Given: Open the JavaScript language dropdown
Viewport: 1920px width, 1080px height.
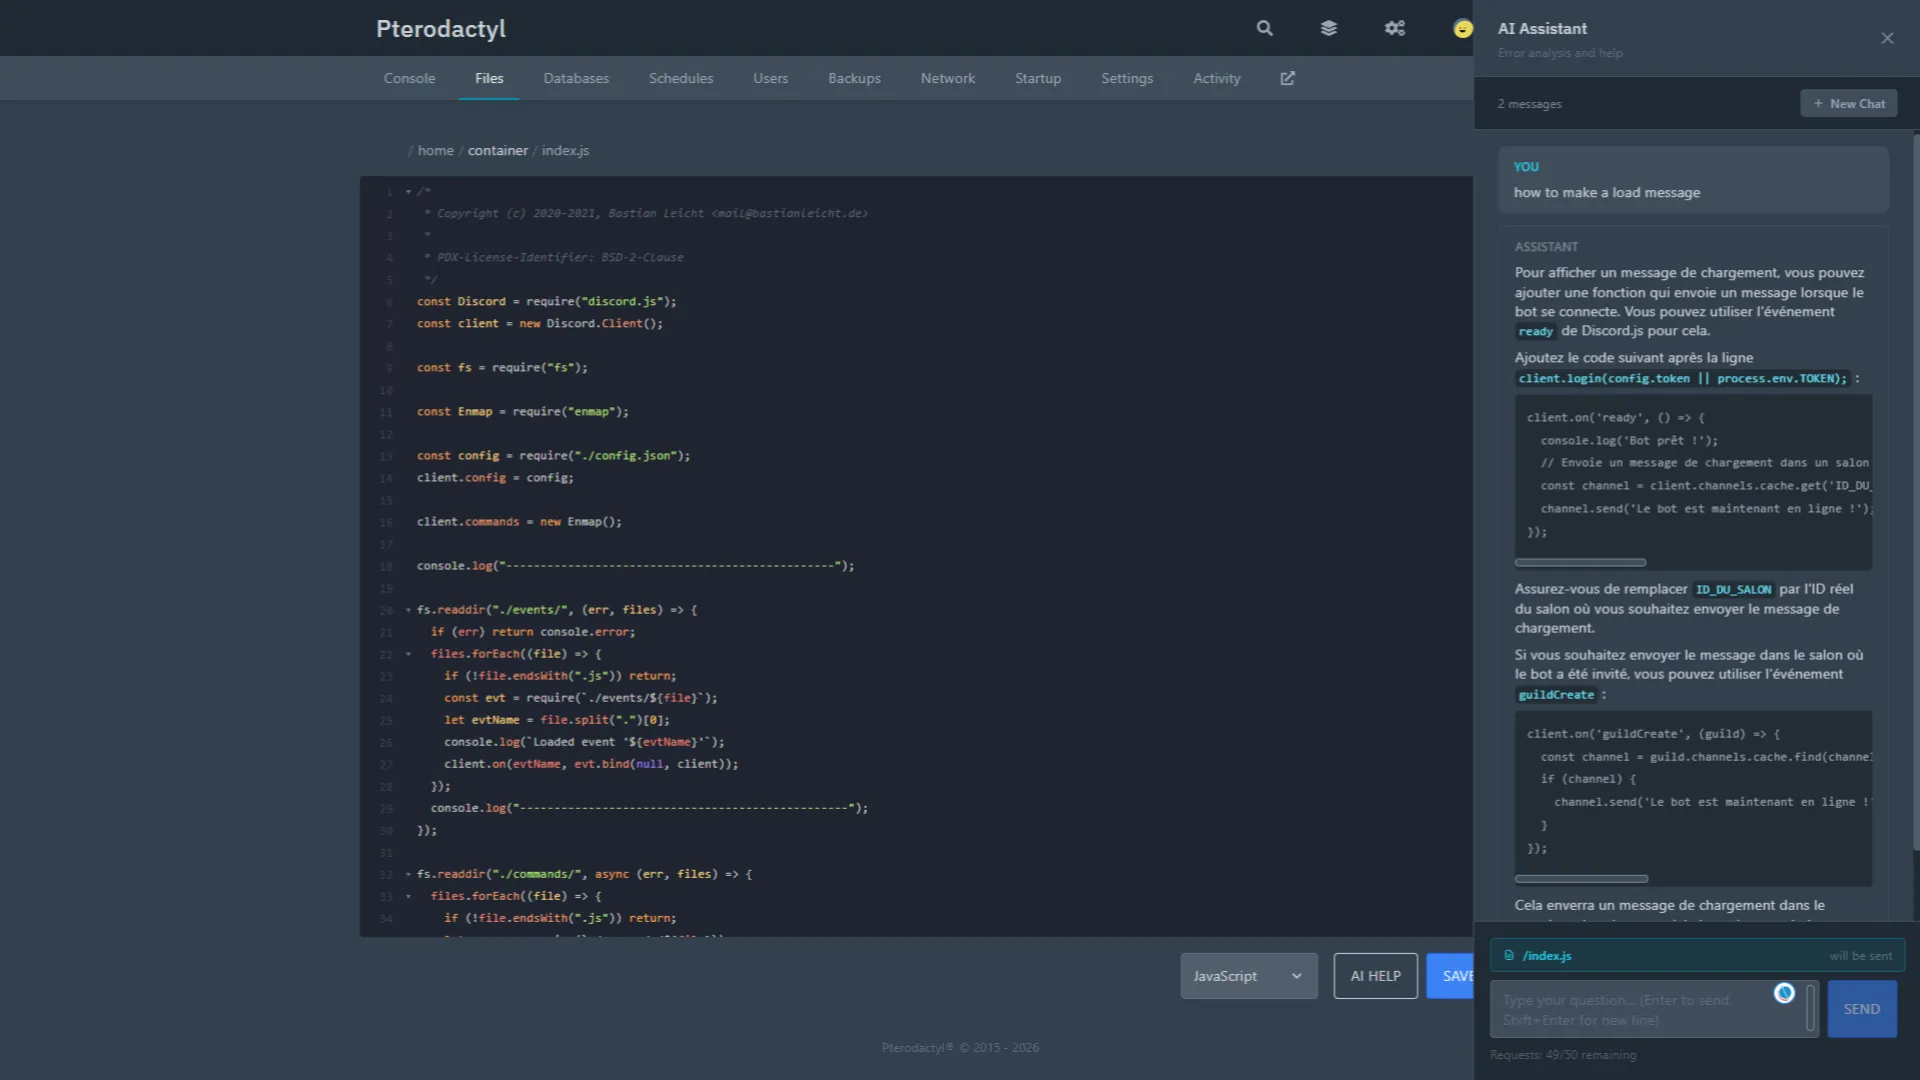Looking at the screenshot, I should pyautogui.click(x=1248, y=976).
